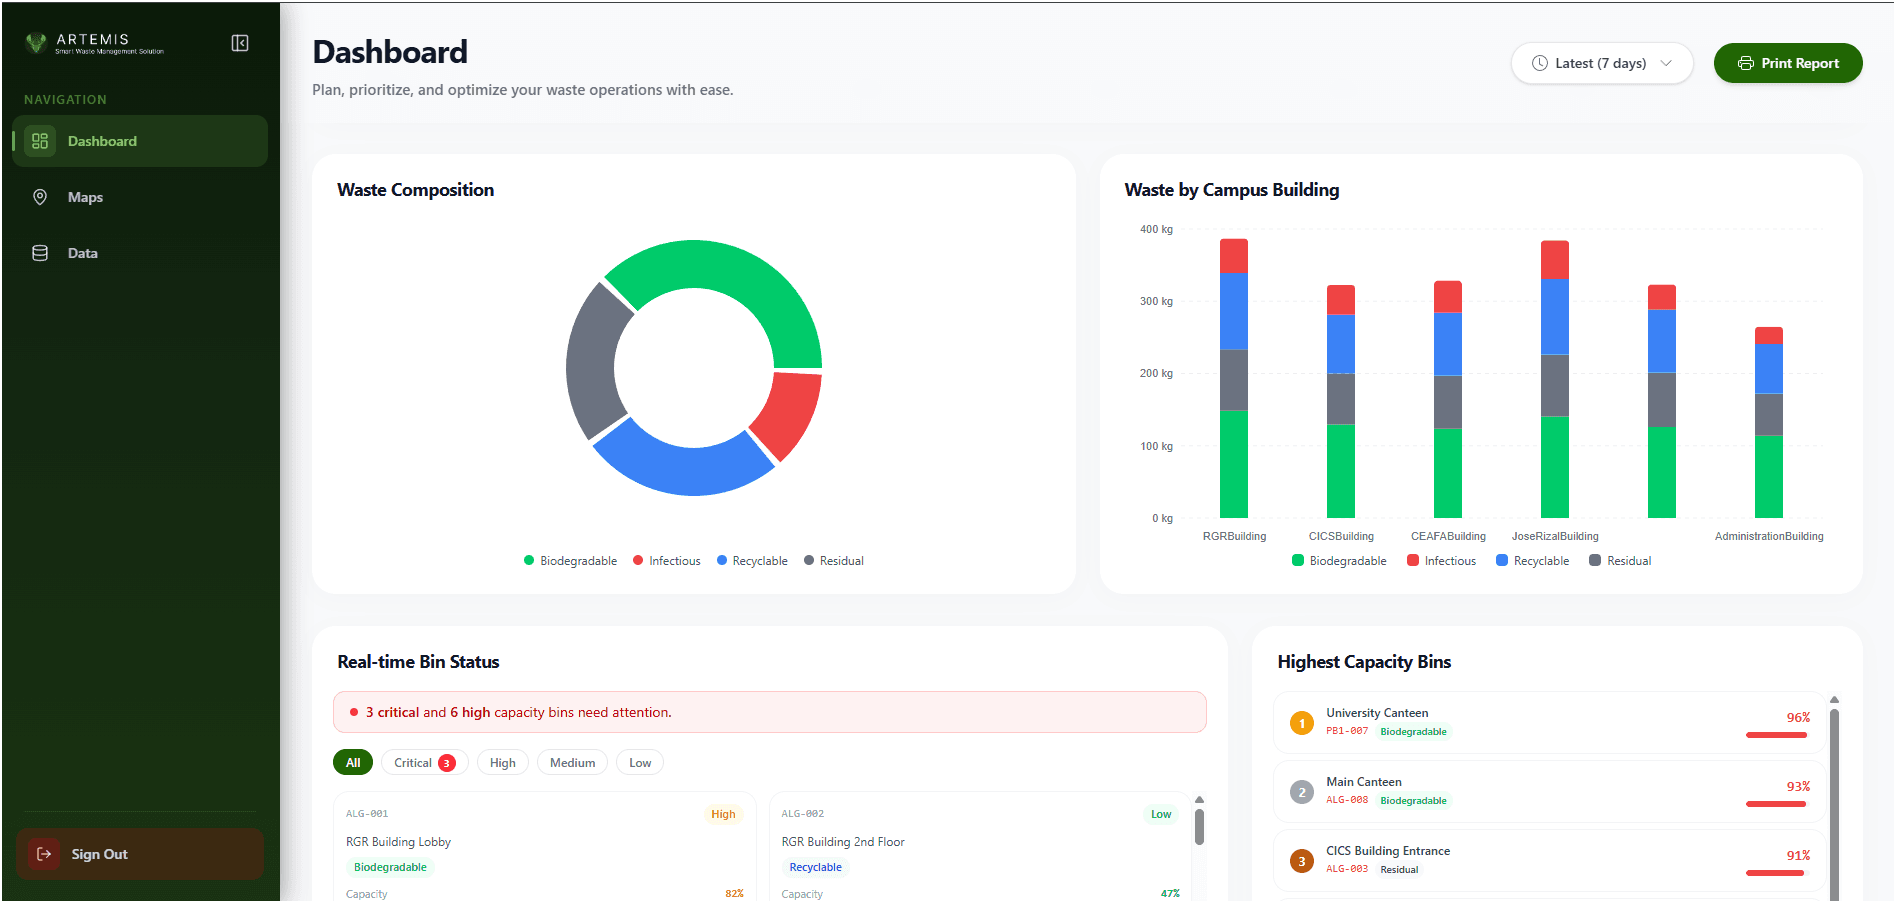Click the 96% capacity bar for University Canteen
Screen dimensions: 1896x903
pyautogui.click(x=1776, y=735)
